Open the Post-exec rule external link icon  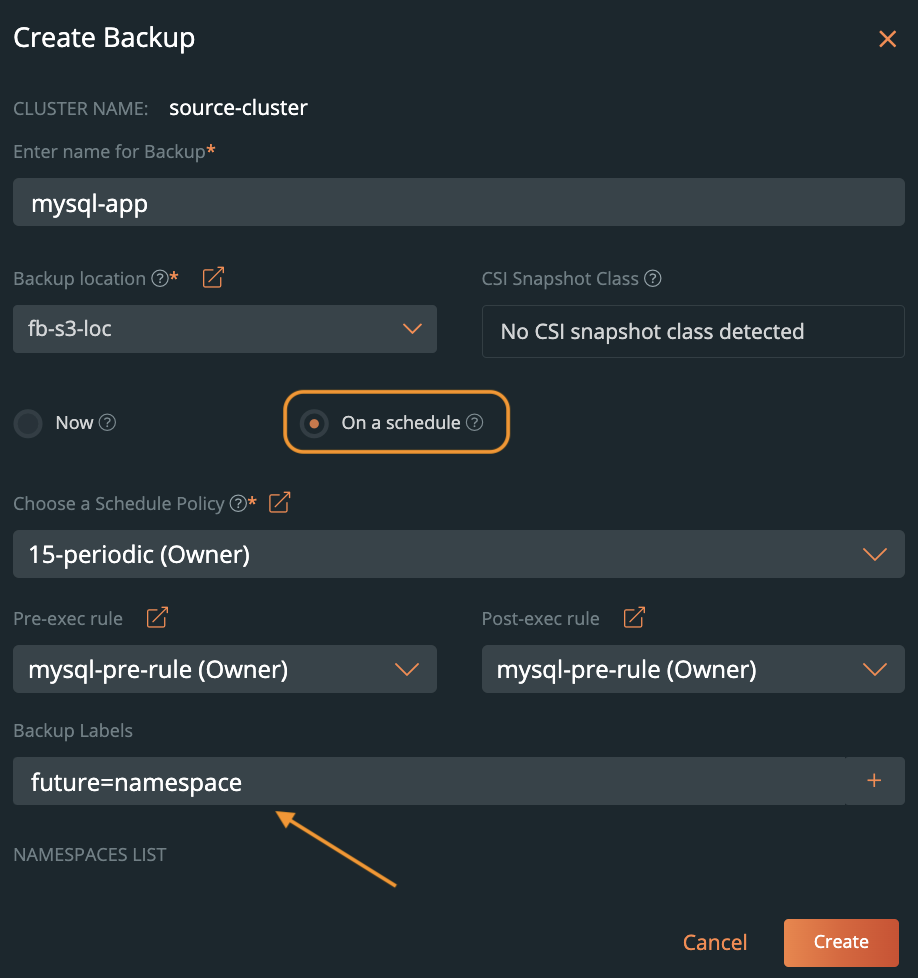click(x=634, y=618)
